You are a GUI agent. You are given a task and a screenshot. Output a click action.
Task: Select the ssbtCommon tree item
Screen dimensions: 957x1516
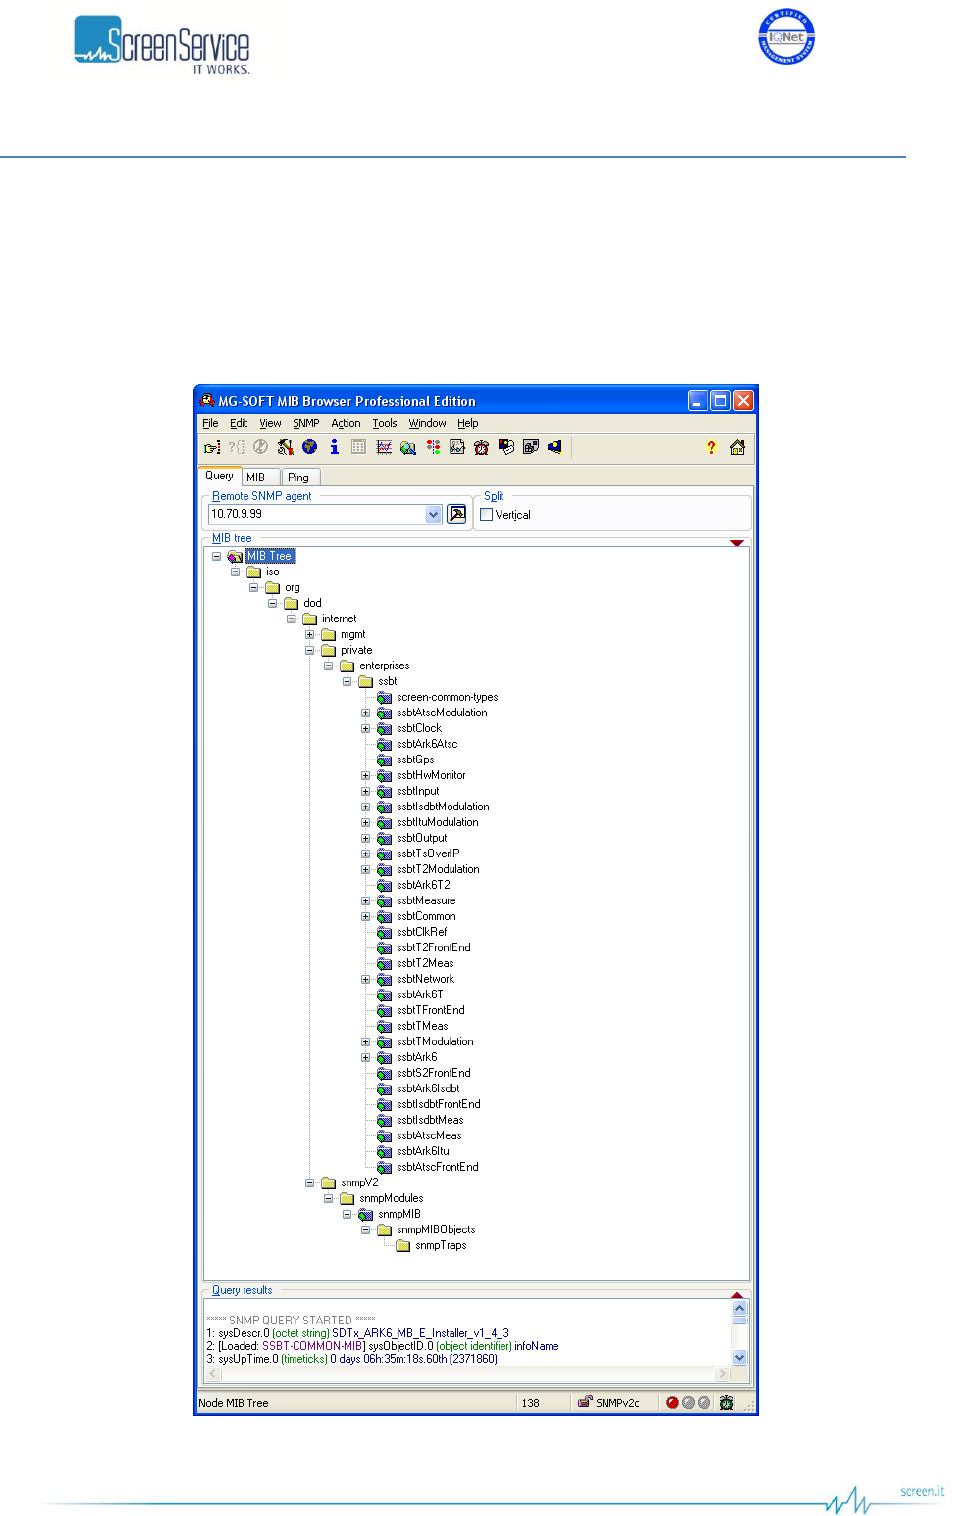pos(426,916)
